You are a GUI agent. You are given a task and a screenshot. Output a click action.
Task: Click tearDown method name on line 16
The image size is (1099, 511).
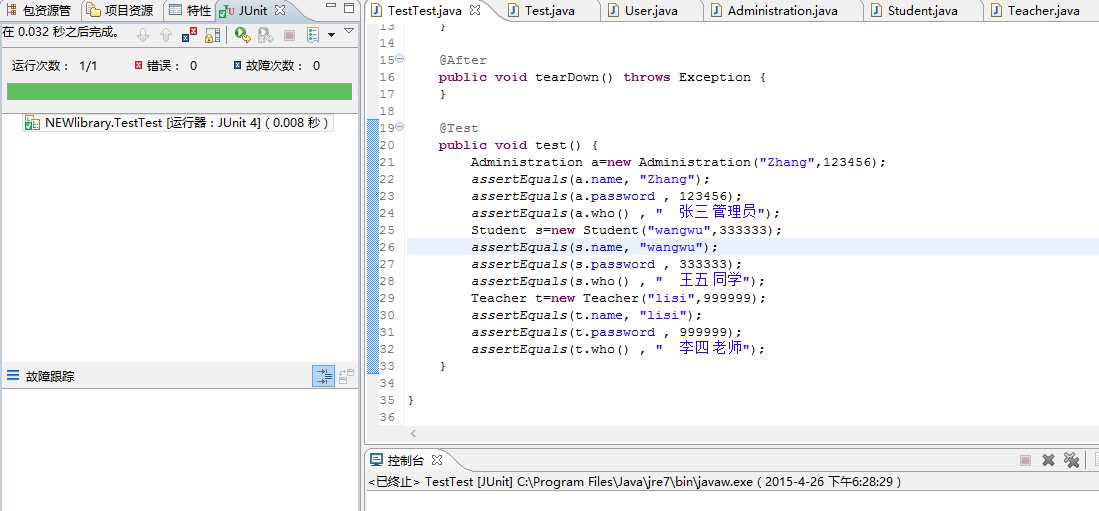click(x=567, y=77)
